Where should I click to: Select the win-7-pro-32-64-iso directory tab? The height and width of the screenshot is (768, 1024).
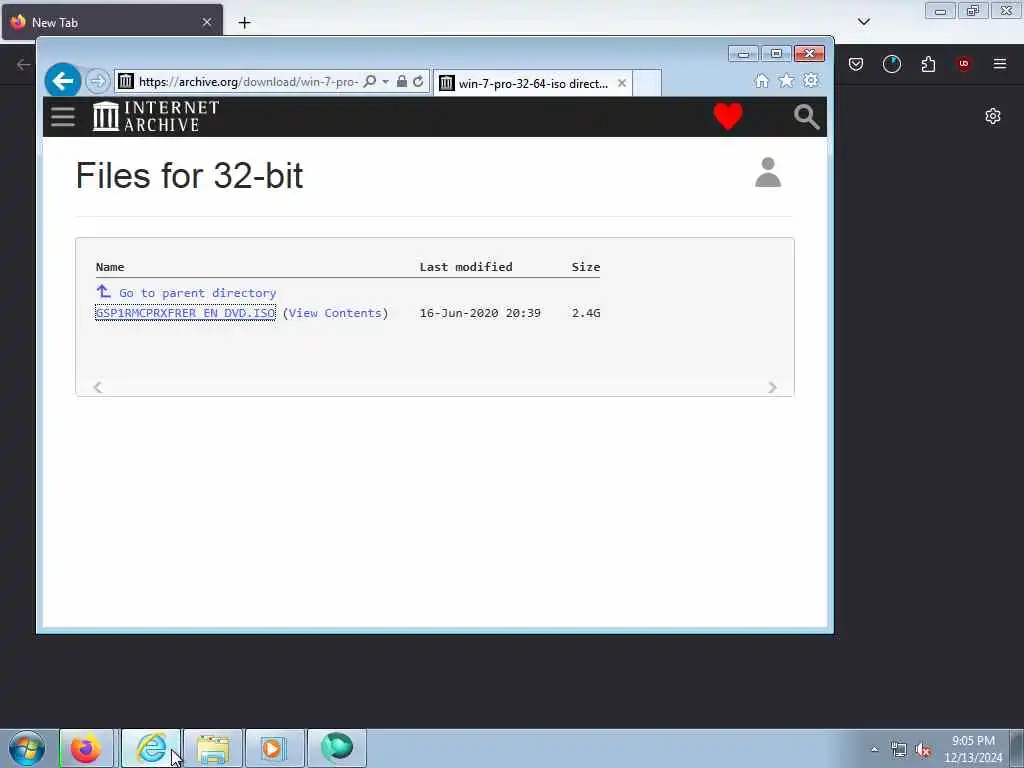pyautogui.click(x=532, y=84)
